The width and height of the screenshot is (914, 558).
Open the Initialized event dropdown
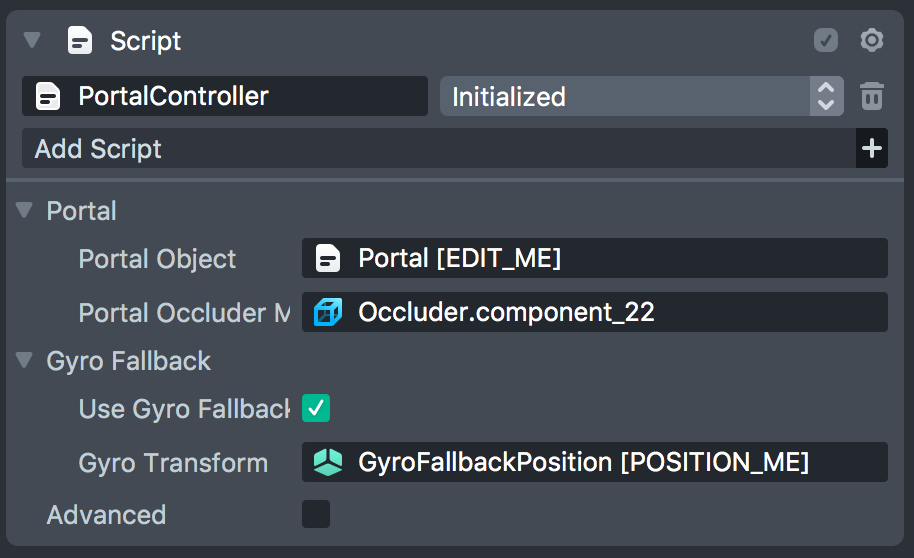(x=640, y=97)
